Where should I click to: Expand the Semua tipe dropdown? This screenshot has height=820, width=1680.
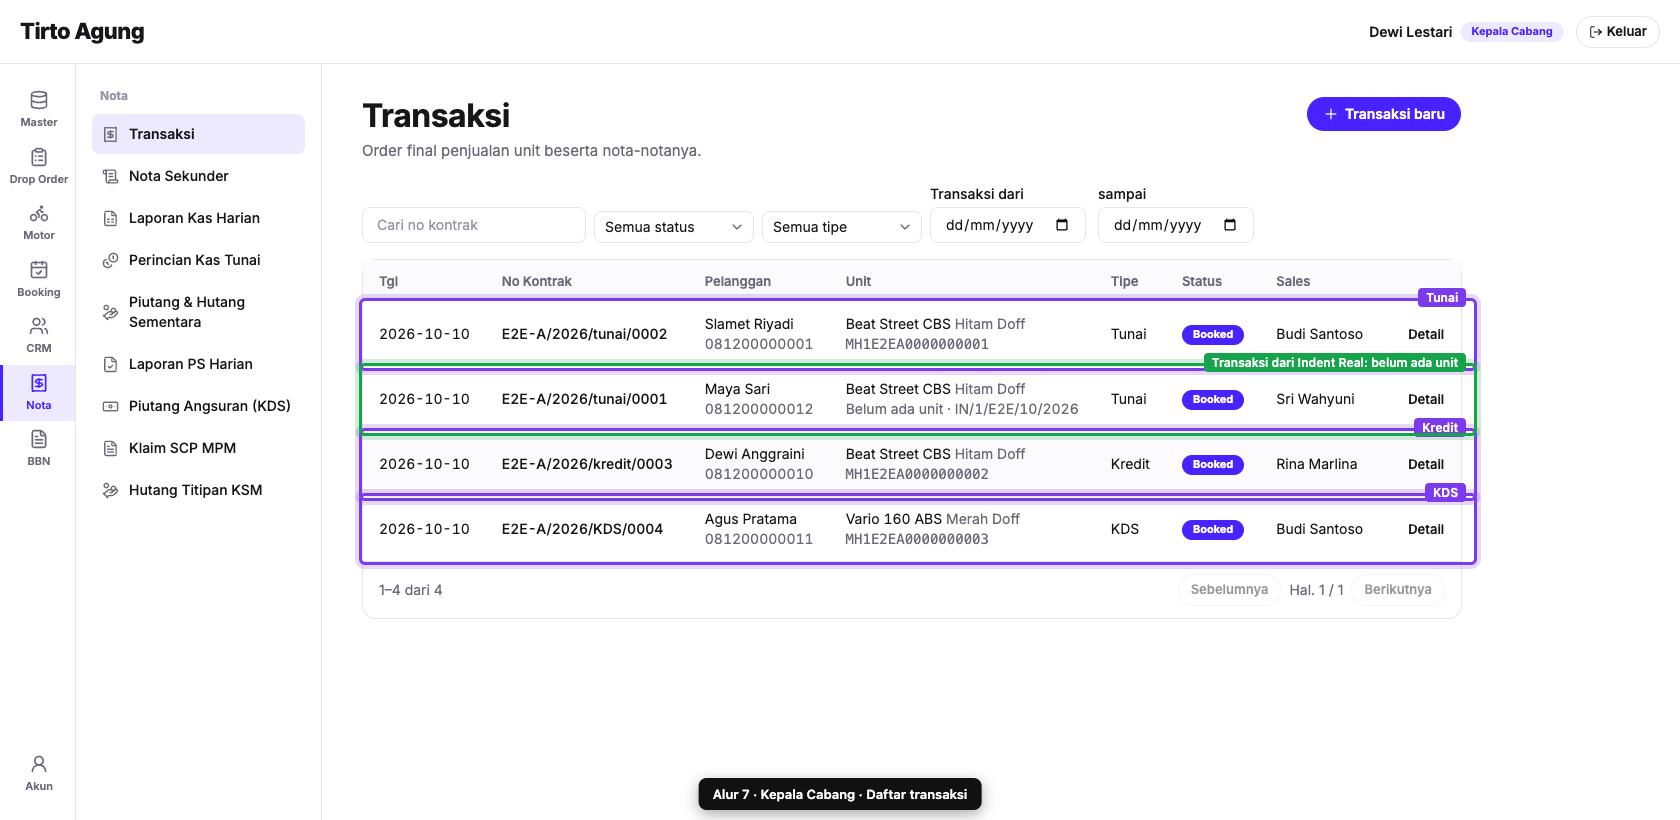[x=842, y=227]
